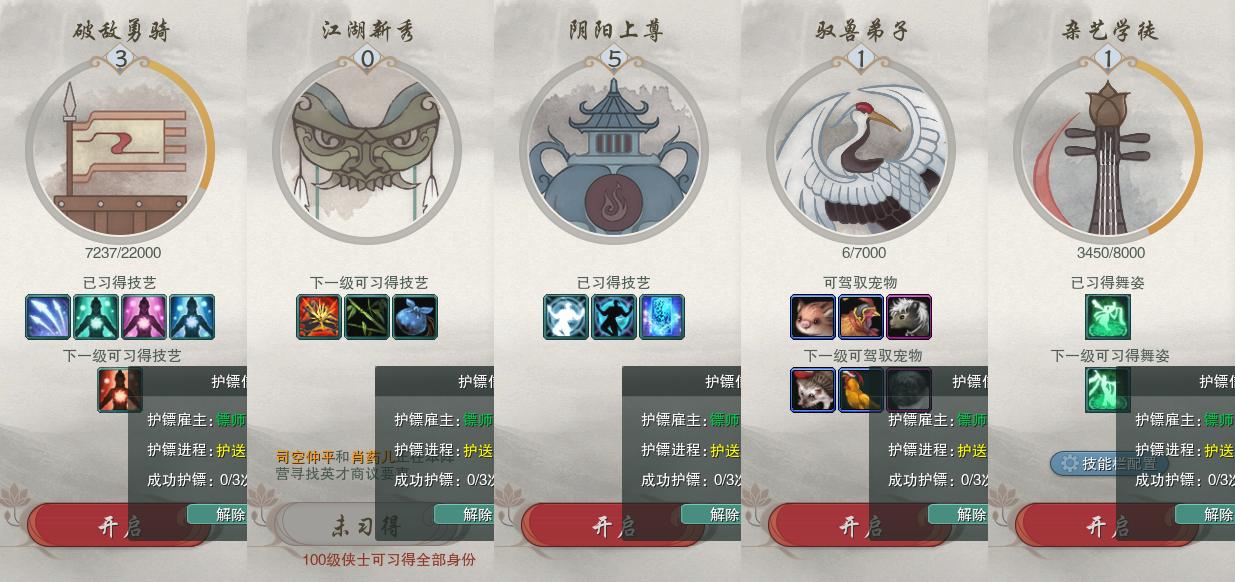Click the 开启 button under 破敌勇骑
Image resolution: width=1235 pixels, height=582 pixels.
120,526
